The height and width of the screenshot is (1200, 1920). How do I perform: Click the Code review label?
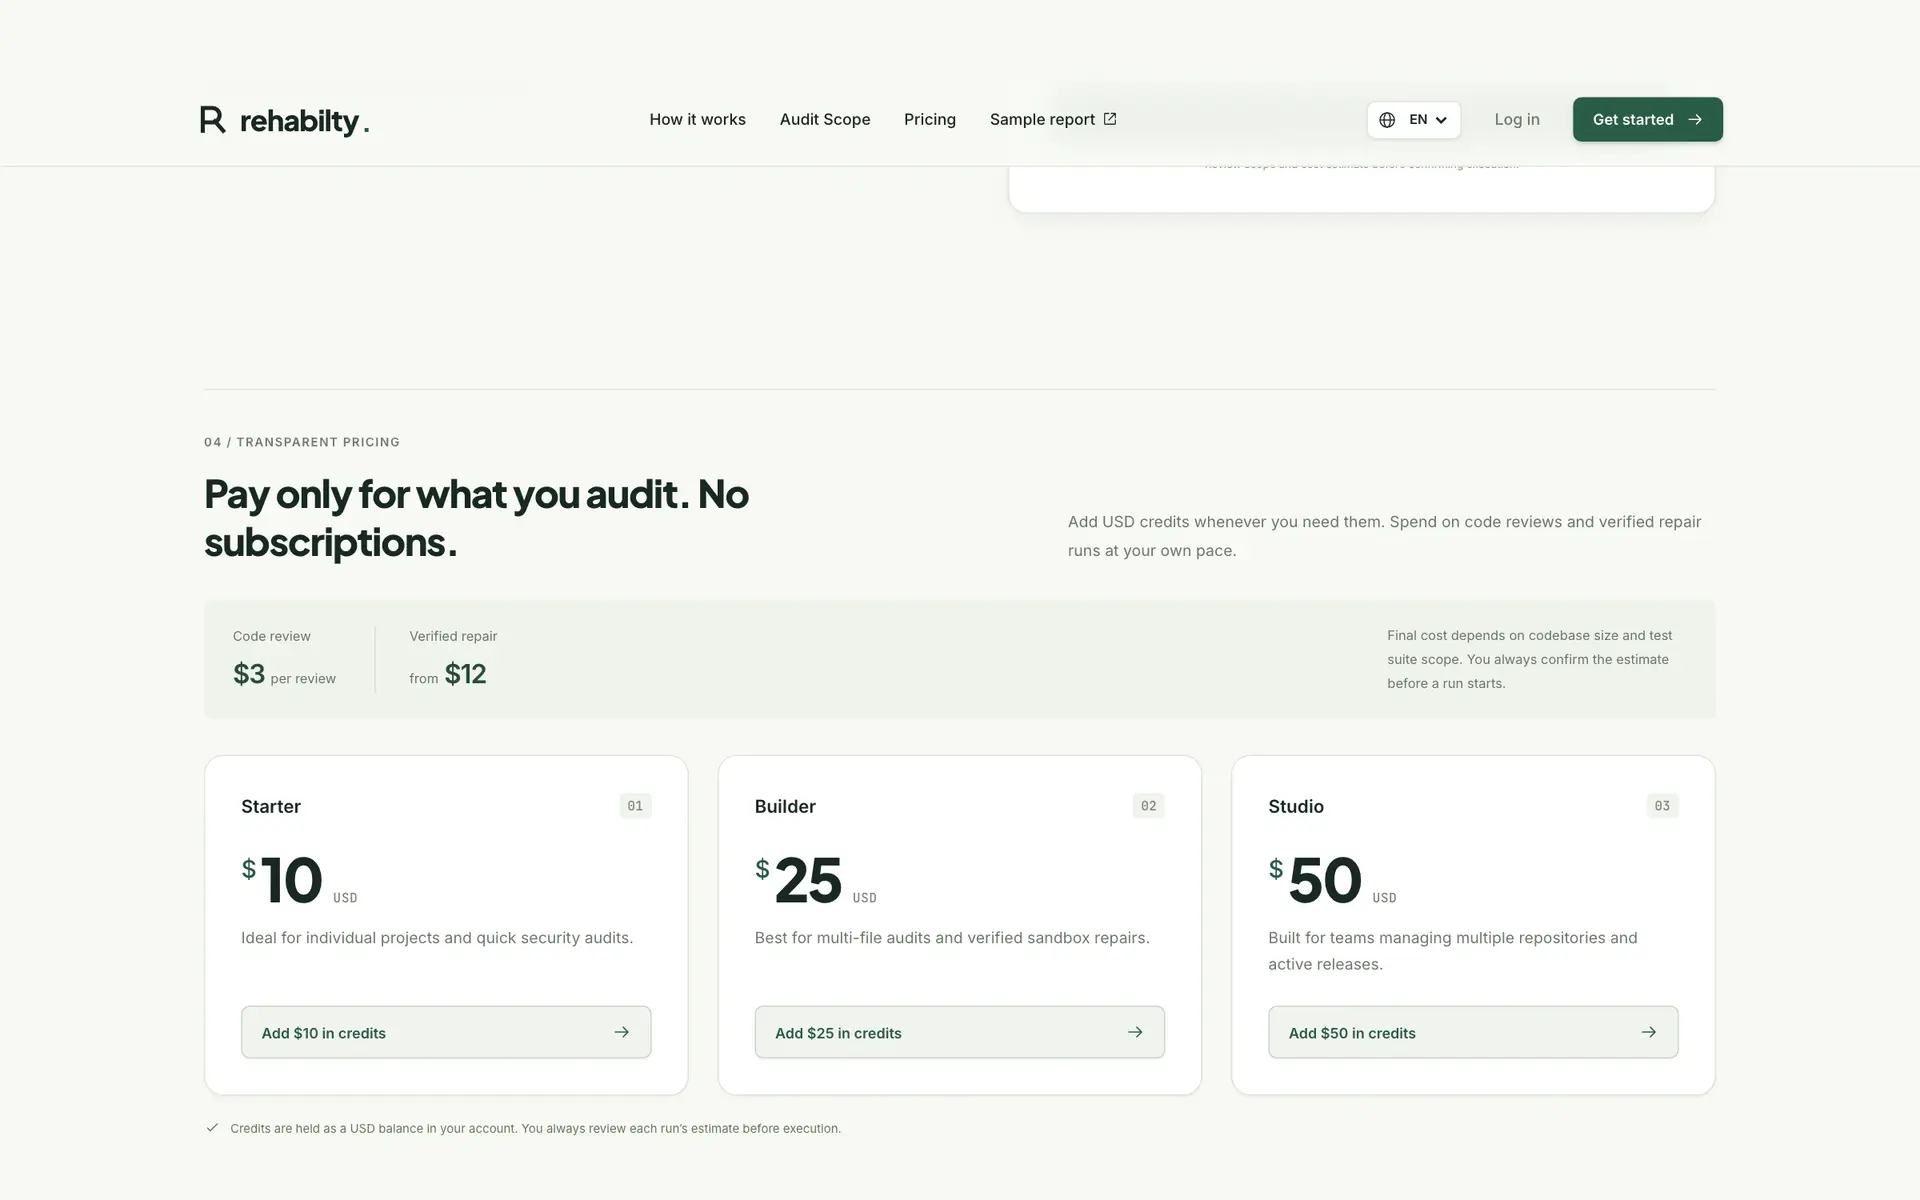pos(272,636)
